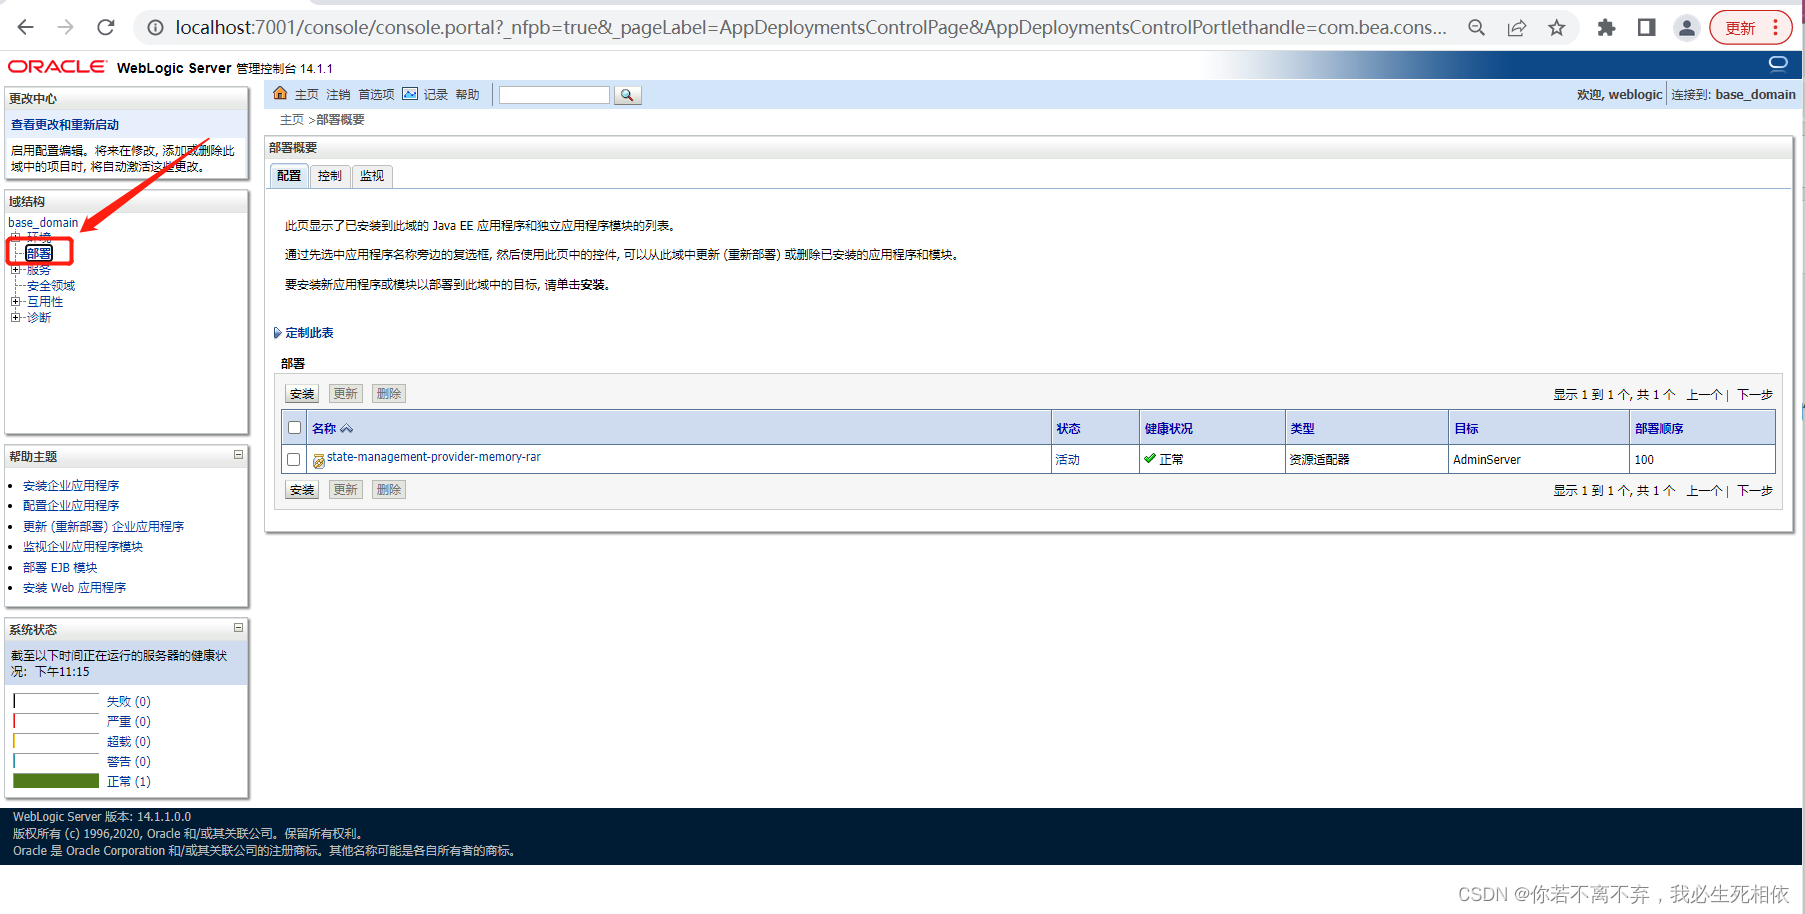Open help topic 安装企业应用程序

71,486
